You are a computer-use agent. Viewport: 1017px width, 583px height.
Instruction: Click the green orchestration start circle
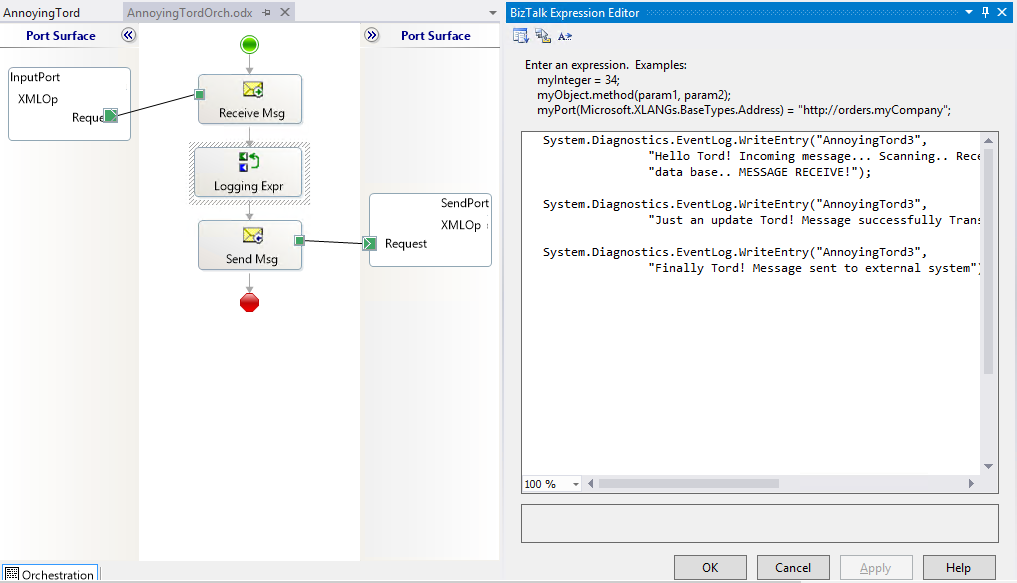point(250,44)
